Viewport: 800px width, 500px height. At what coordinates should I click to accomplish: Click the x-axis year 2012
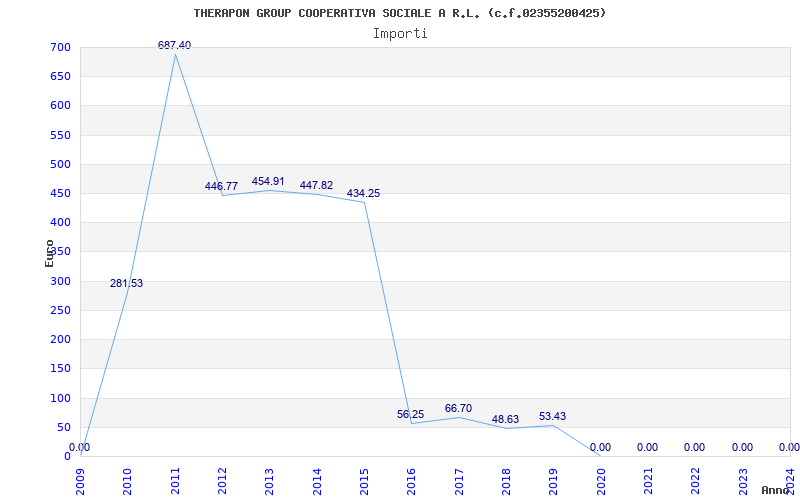(222, 482)
